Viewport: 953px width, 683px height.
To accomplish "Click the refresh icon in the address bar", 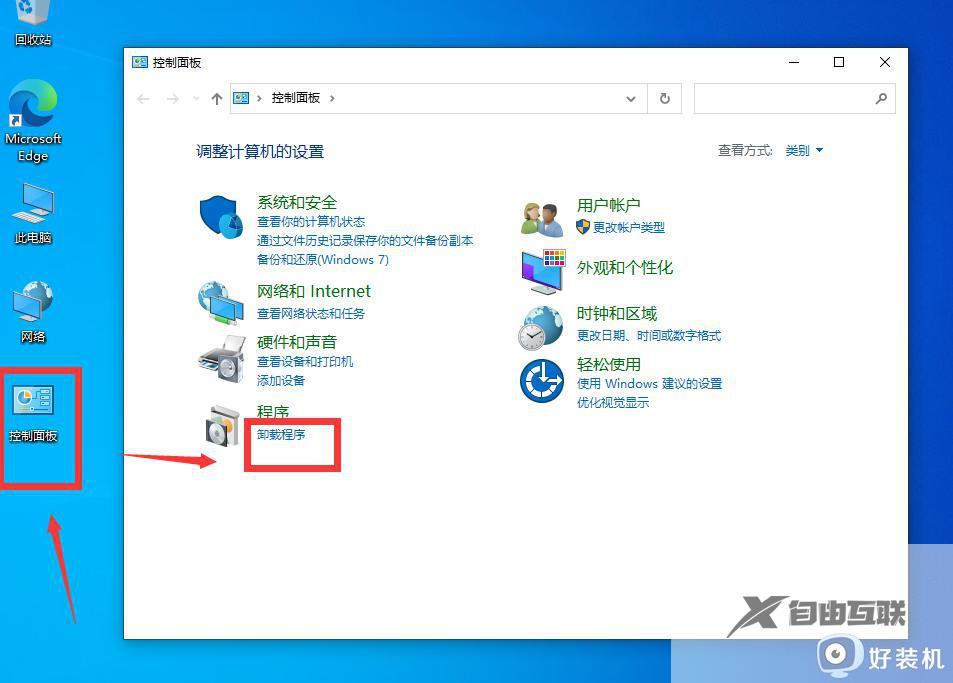I will point(664,98).
